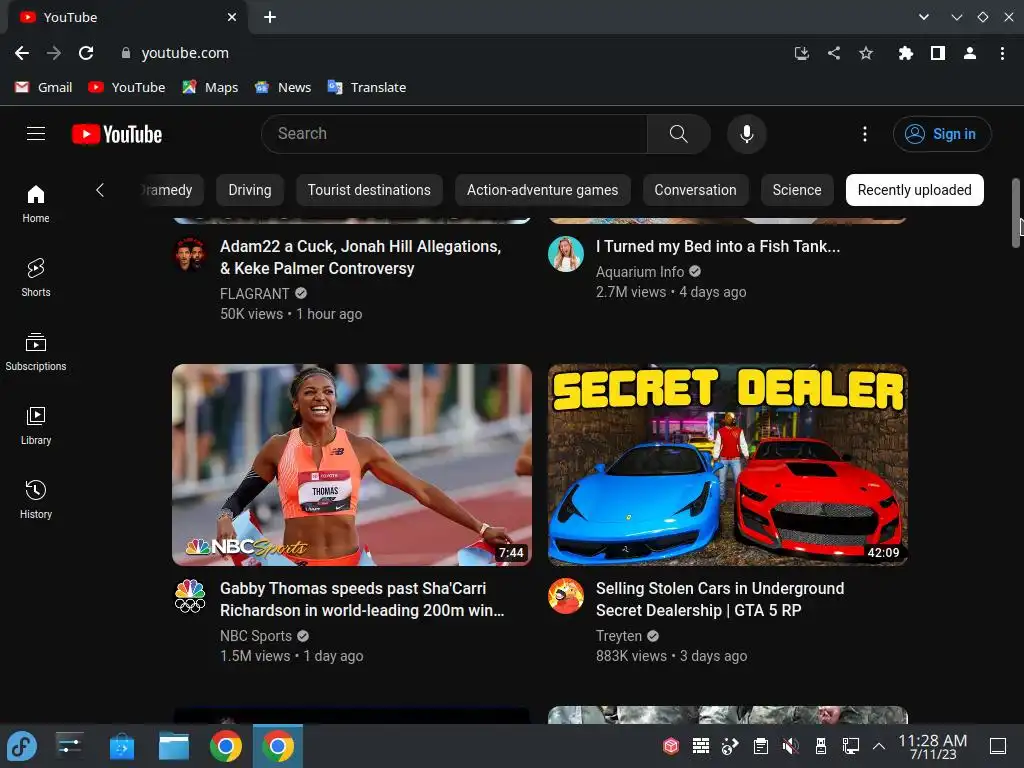Select the Dramedy chip
Screen dimensions: 1024x768
pos(171,190)
